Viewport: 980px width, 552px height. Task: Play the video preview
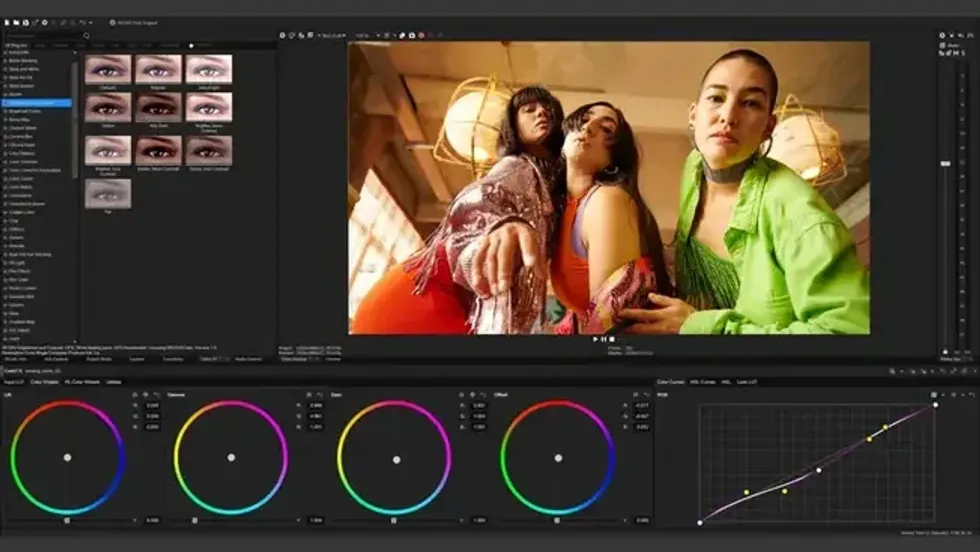point(595,339)
